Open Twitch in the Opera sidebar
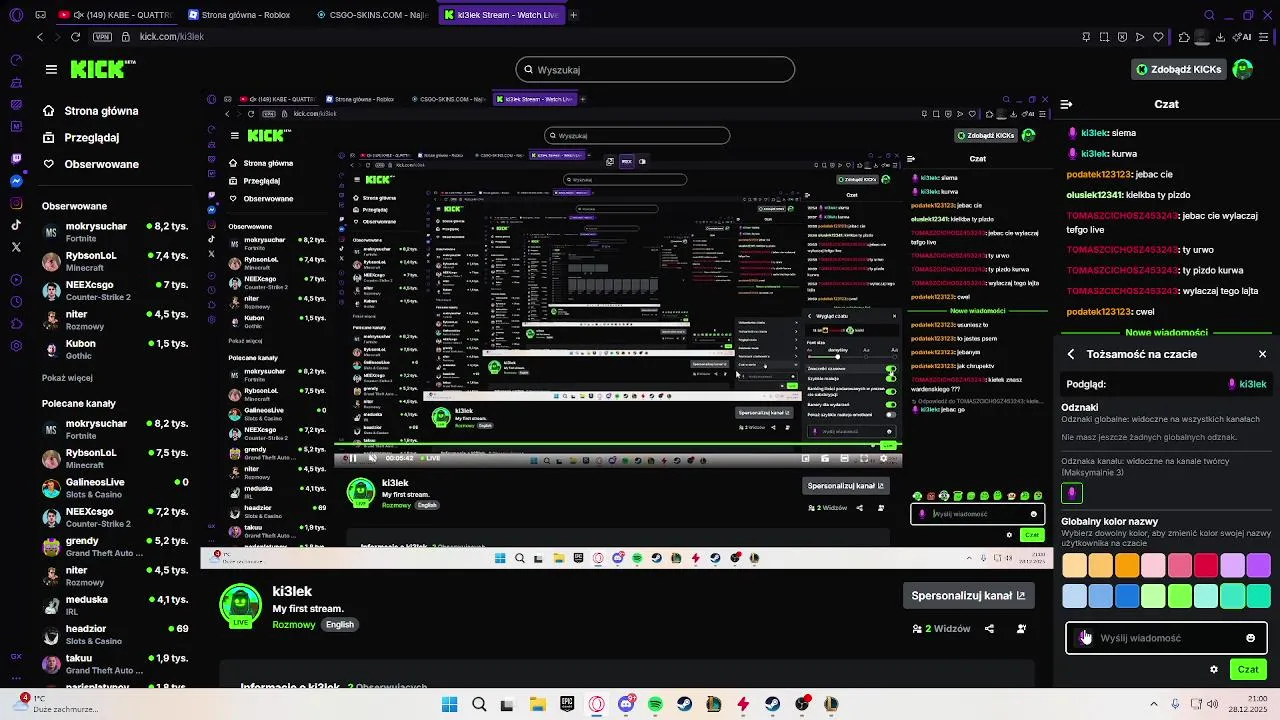This screenshot has width=1280, height=720. tap(16, 159)
